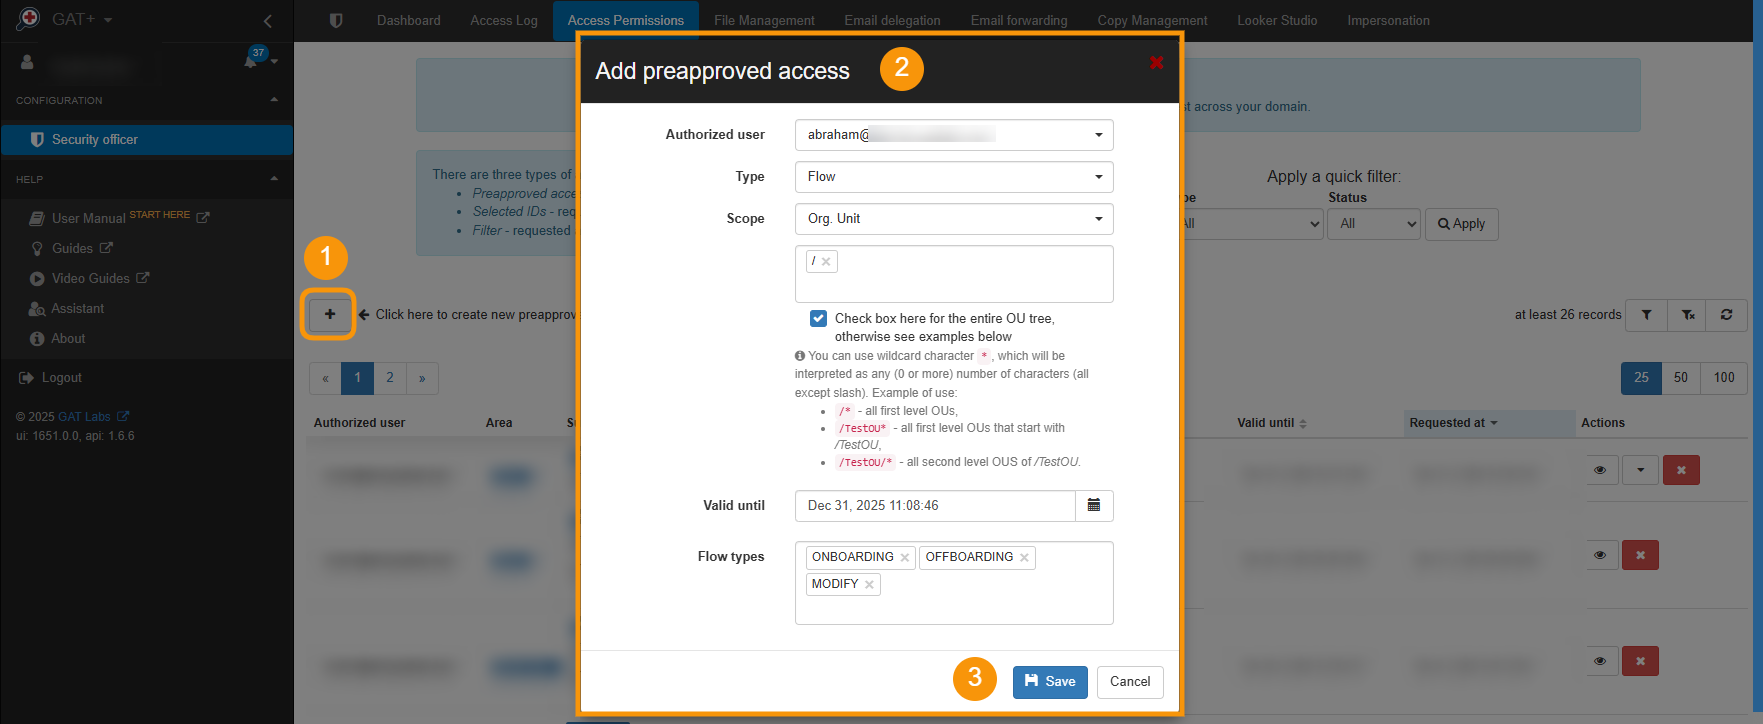This screenshot has width=1763, height=724.
Task: Switch to the File Management tab
Action: point(763,19)
